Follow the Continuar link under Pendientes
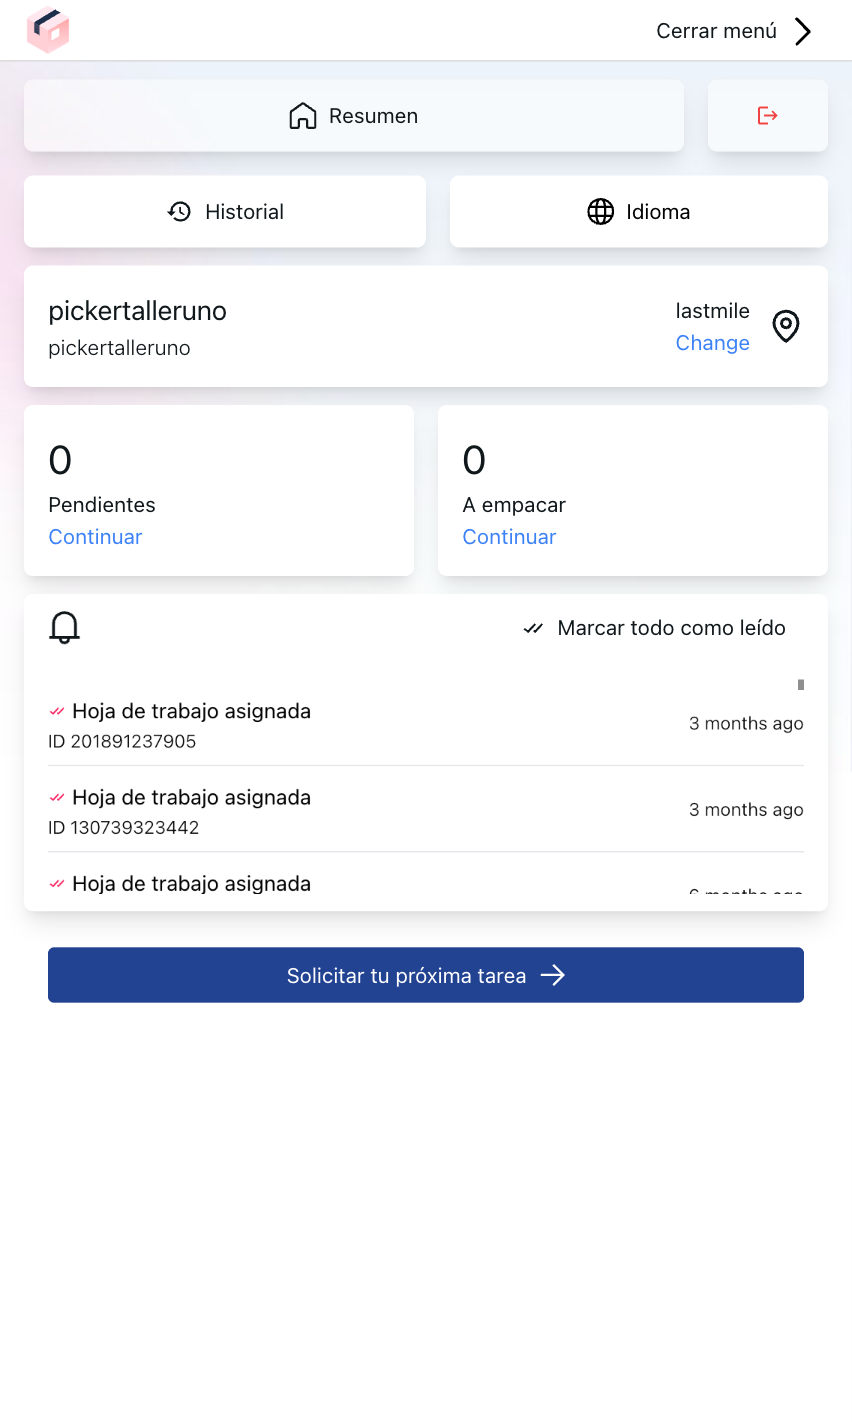This screenshot has width=852, height=1422. click(95, 537)
